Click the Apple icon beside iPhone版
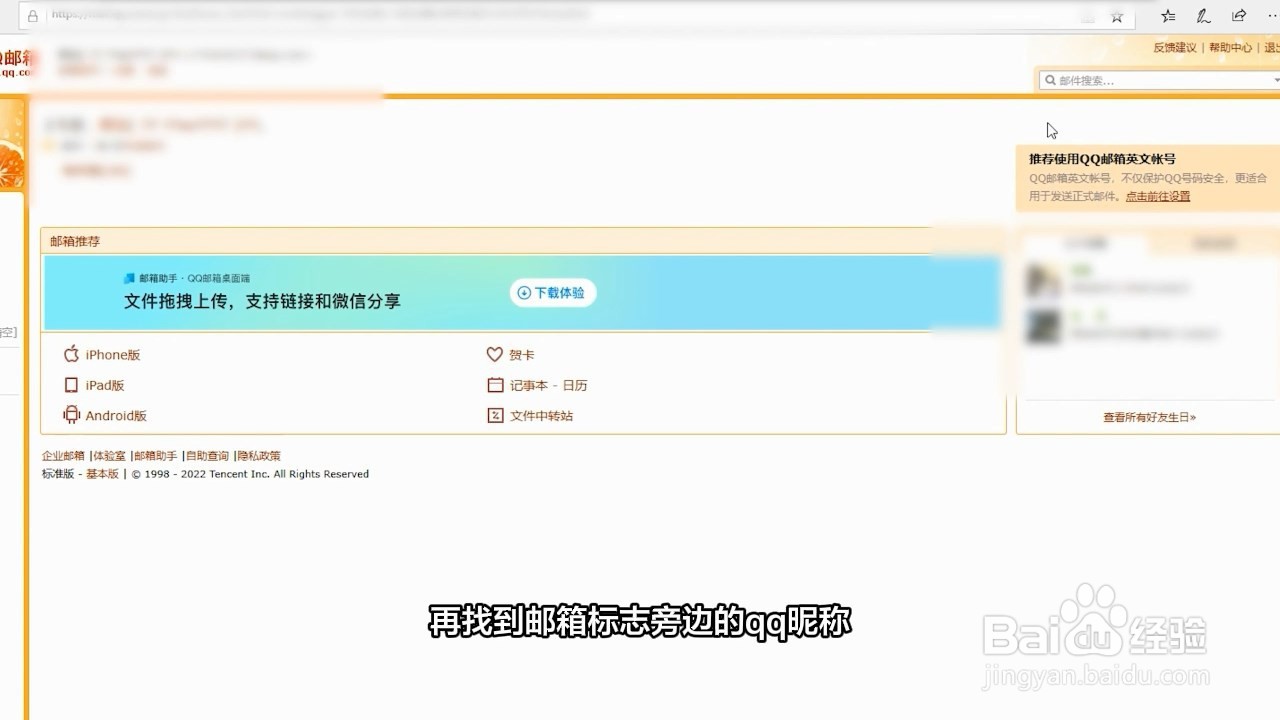The image size is (1280, 720). coord(71,354)
